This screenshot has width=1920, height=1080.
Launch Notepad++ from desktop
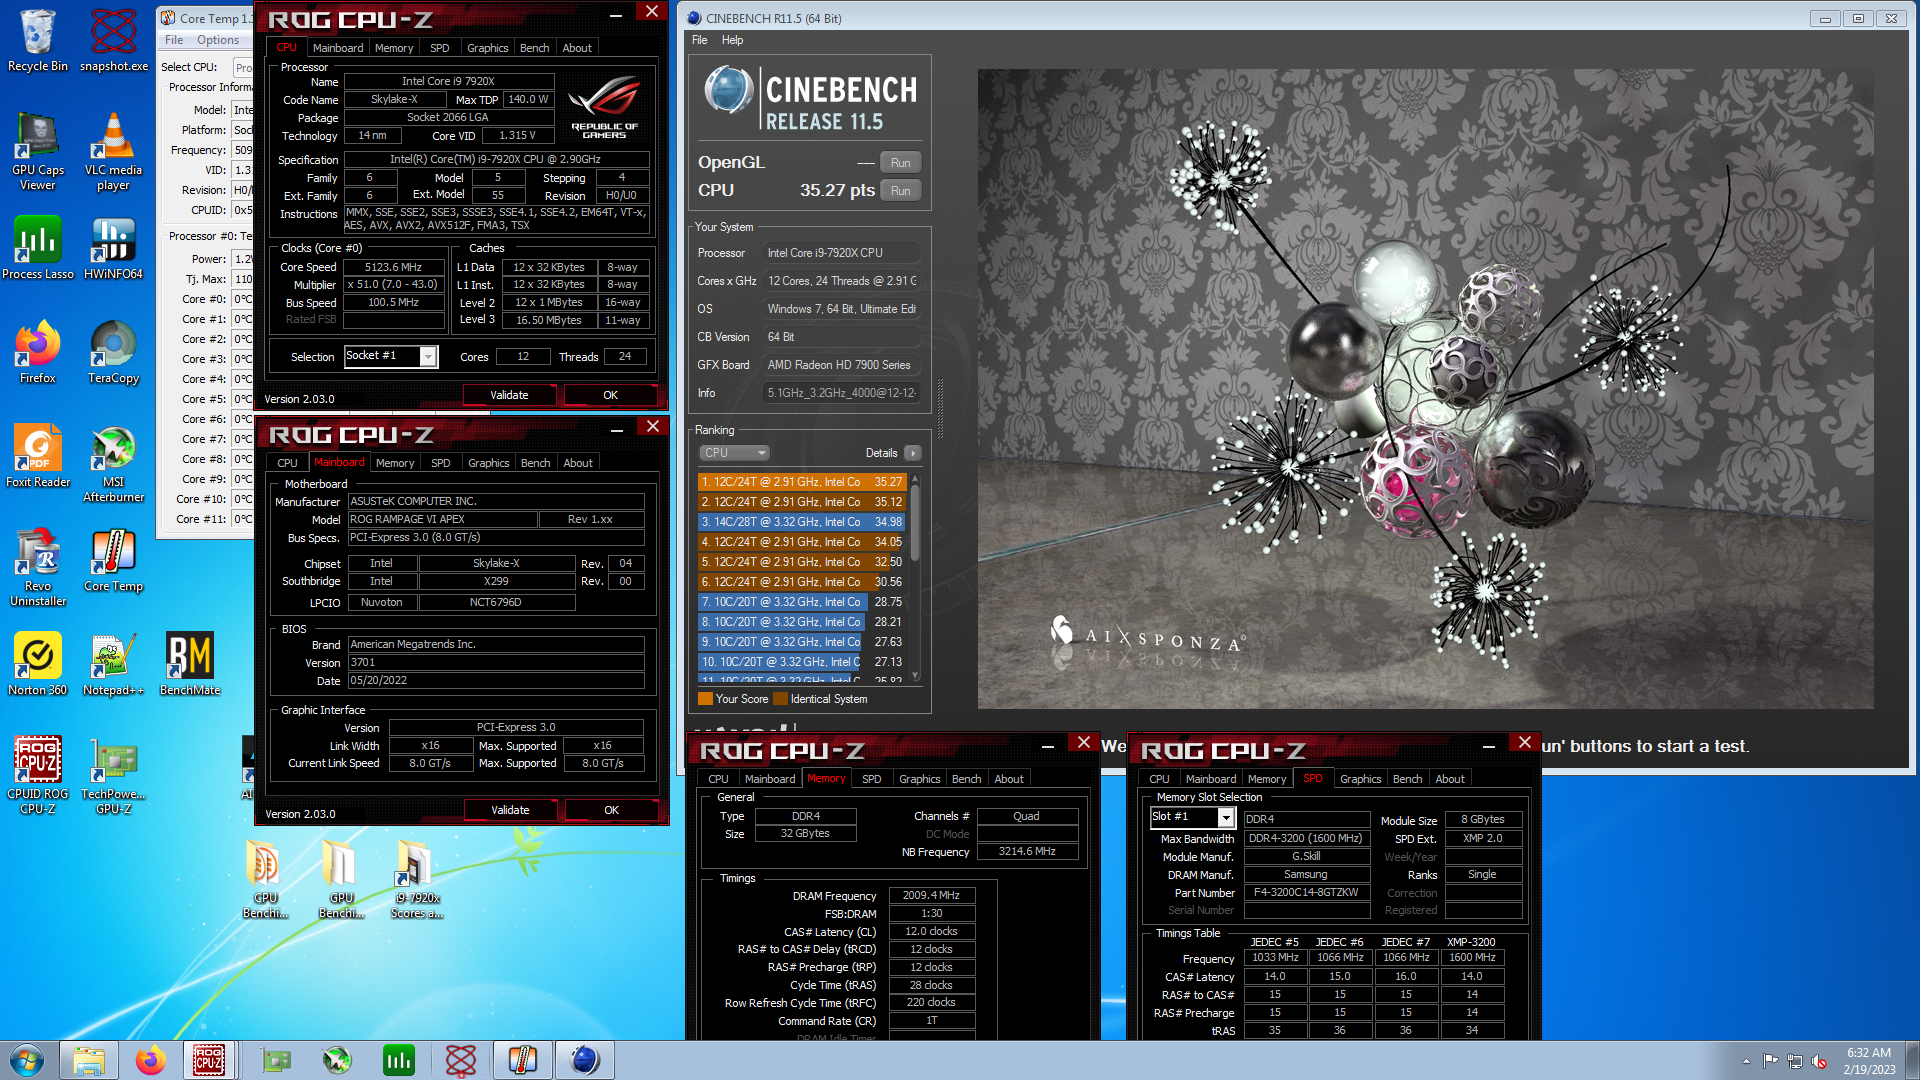click(114, 665)
